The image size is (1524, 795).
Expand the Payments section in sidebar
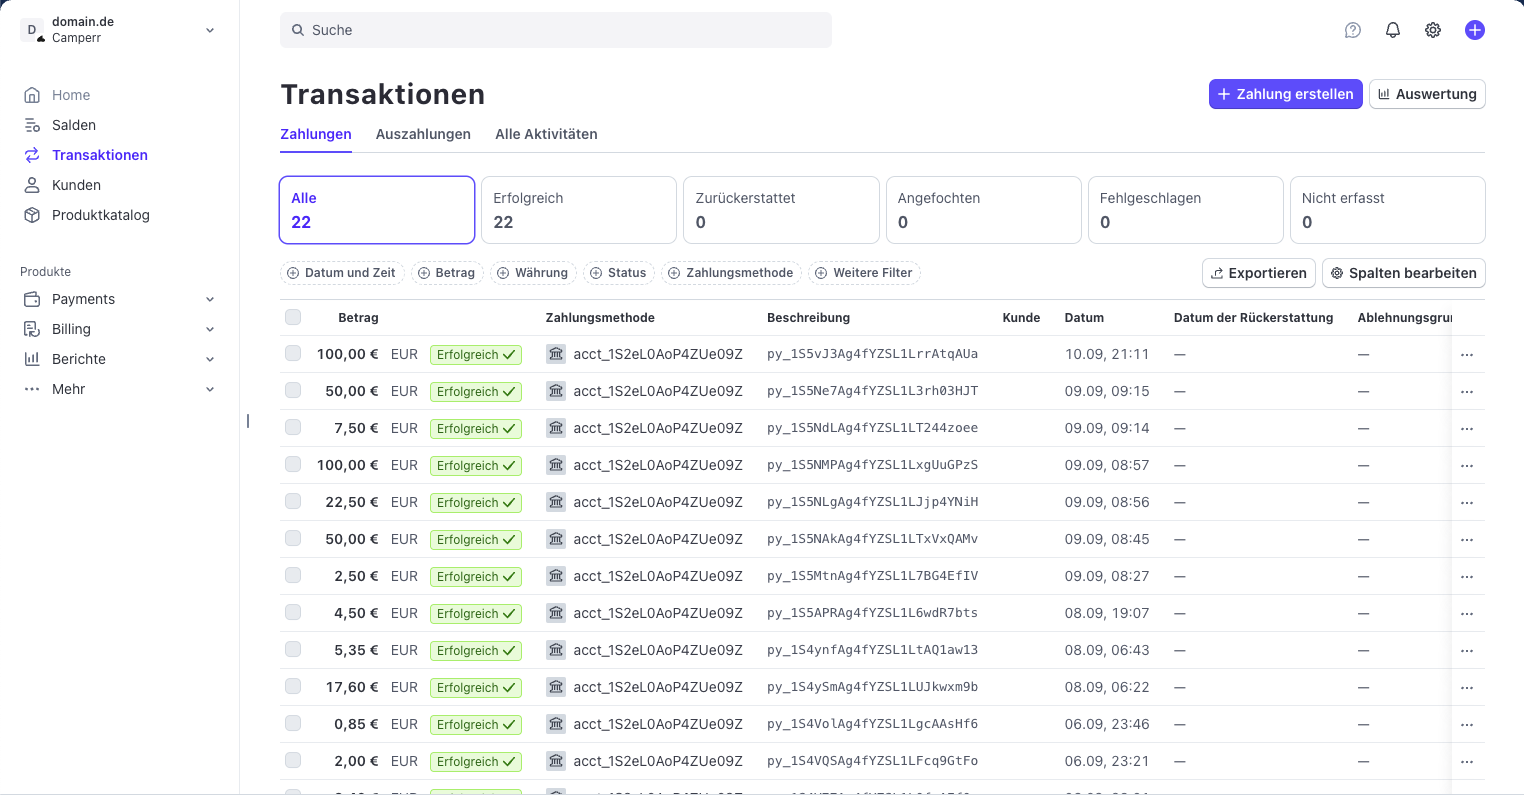pyautogui.click(x=210, y=299)
